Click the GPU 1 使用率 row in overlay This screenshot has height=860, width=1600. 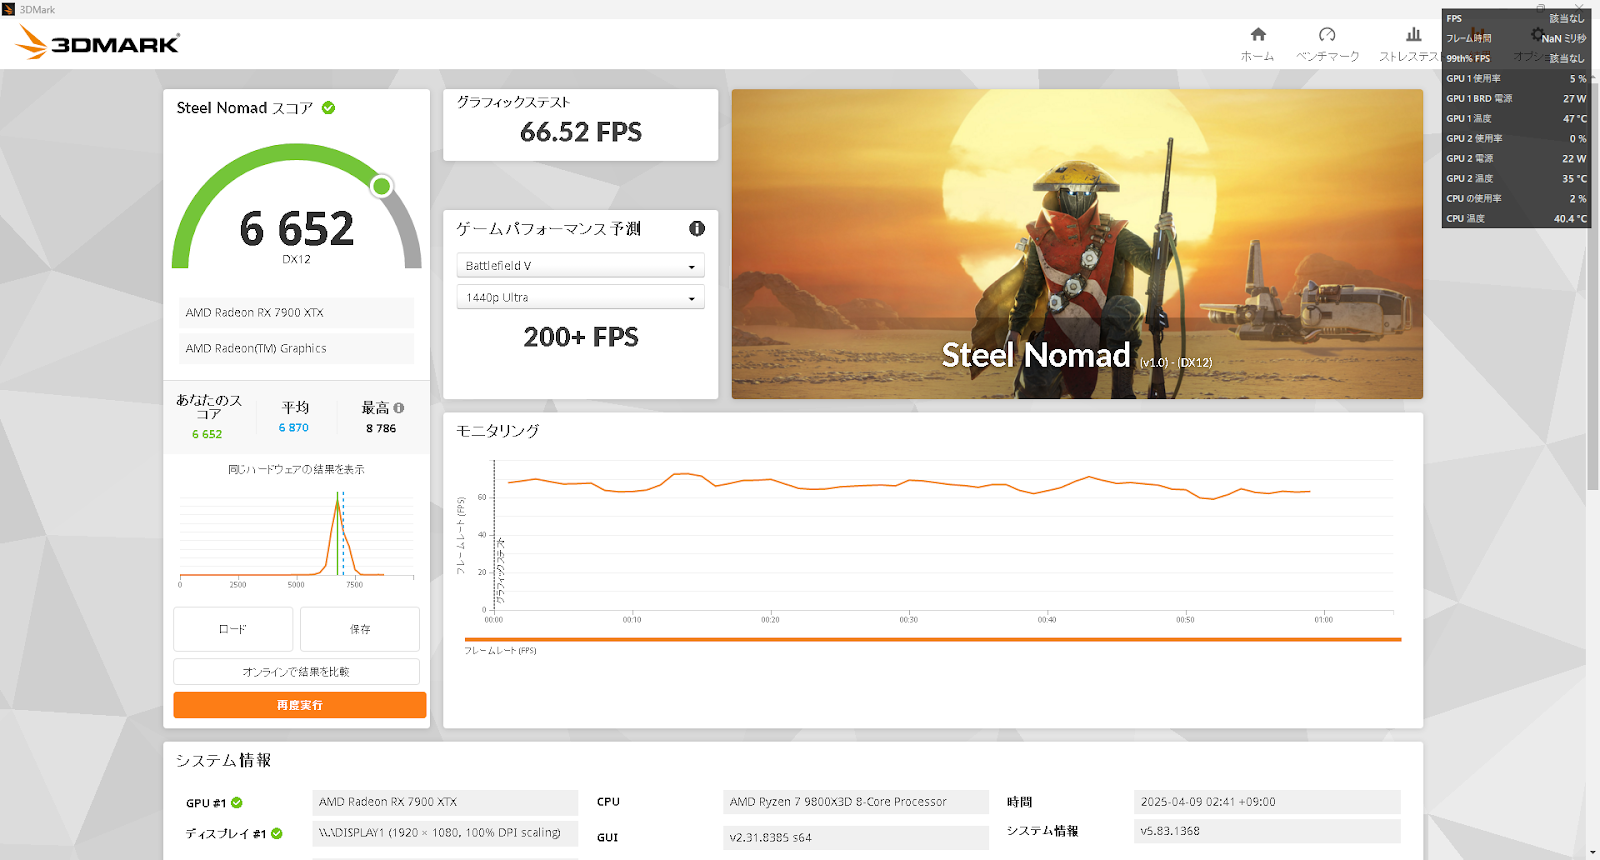[x=1516, y=79]
